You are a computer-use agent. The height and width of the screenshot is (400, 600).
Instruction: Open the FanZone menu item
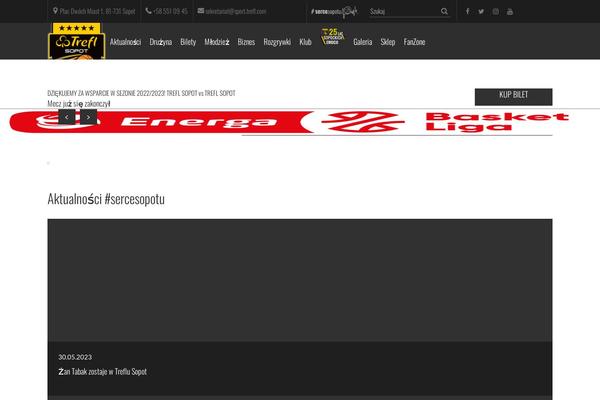[414, 42]
